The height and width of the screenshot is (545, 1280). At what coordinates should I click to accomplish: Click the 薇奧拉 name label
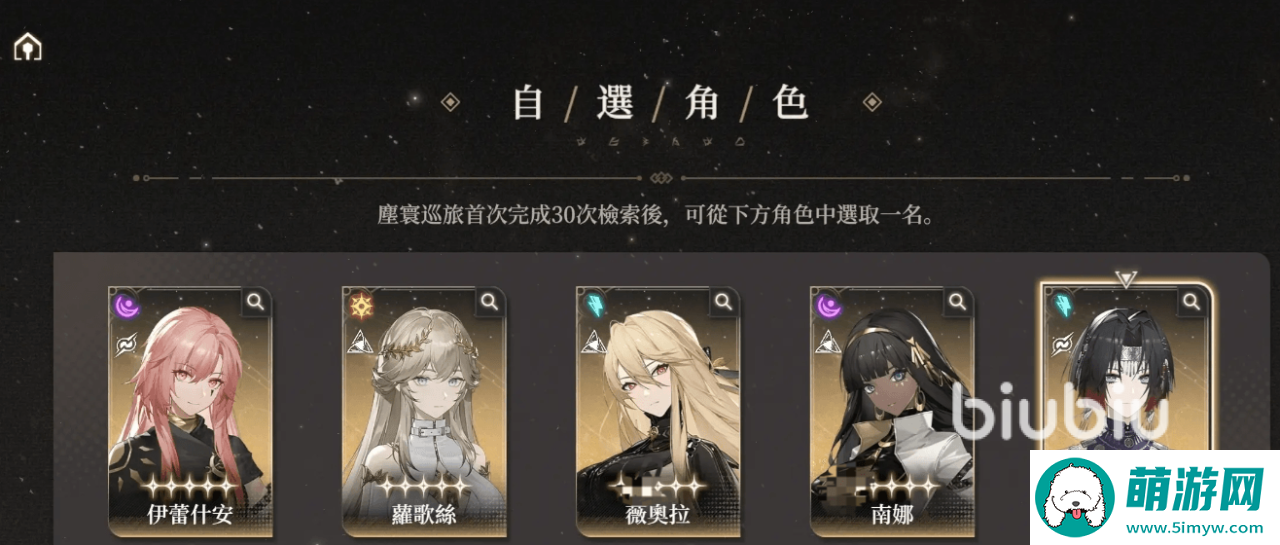pyautogui.click(x=658, y=516)
